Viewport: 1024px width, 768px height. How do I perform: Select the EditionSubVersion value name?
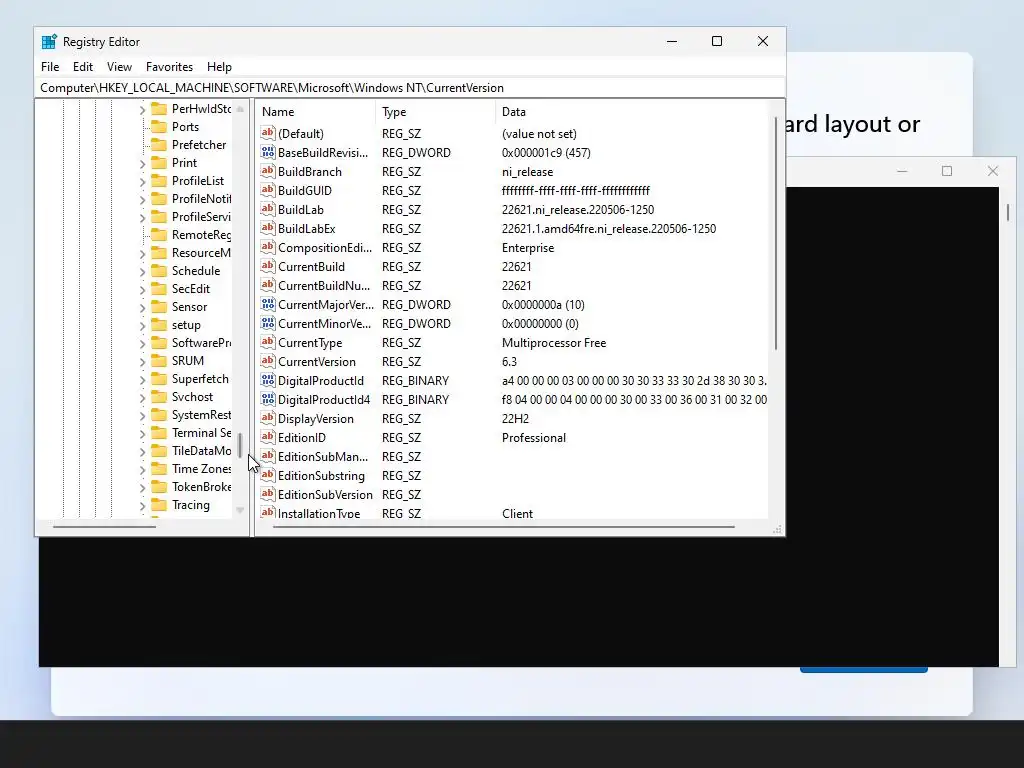click(325, 494)
